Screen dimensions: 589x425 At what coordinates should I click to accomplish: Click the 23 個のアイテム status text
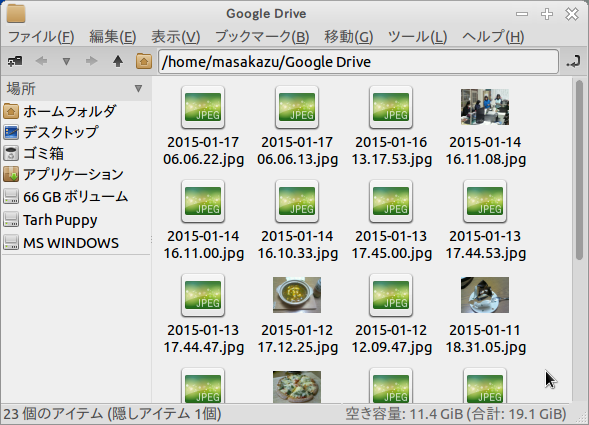point(112,414)
